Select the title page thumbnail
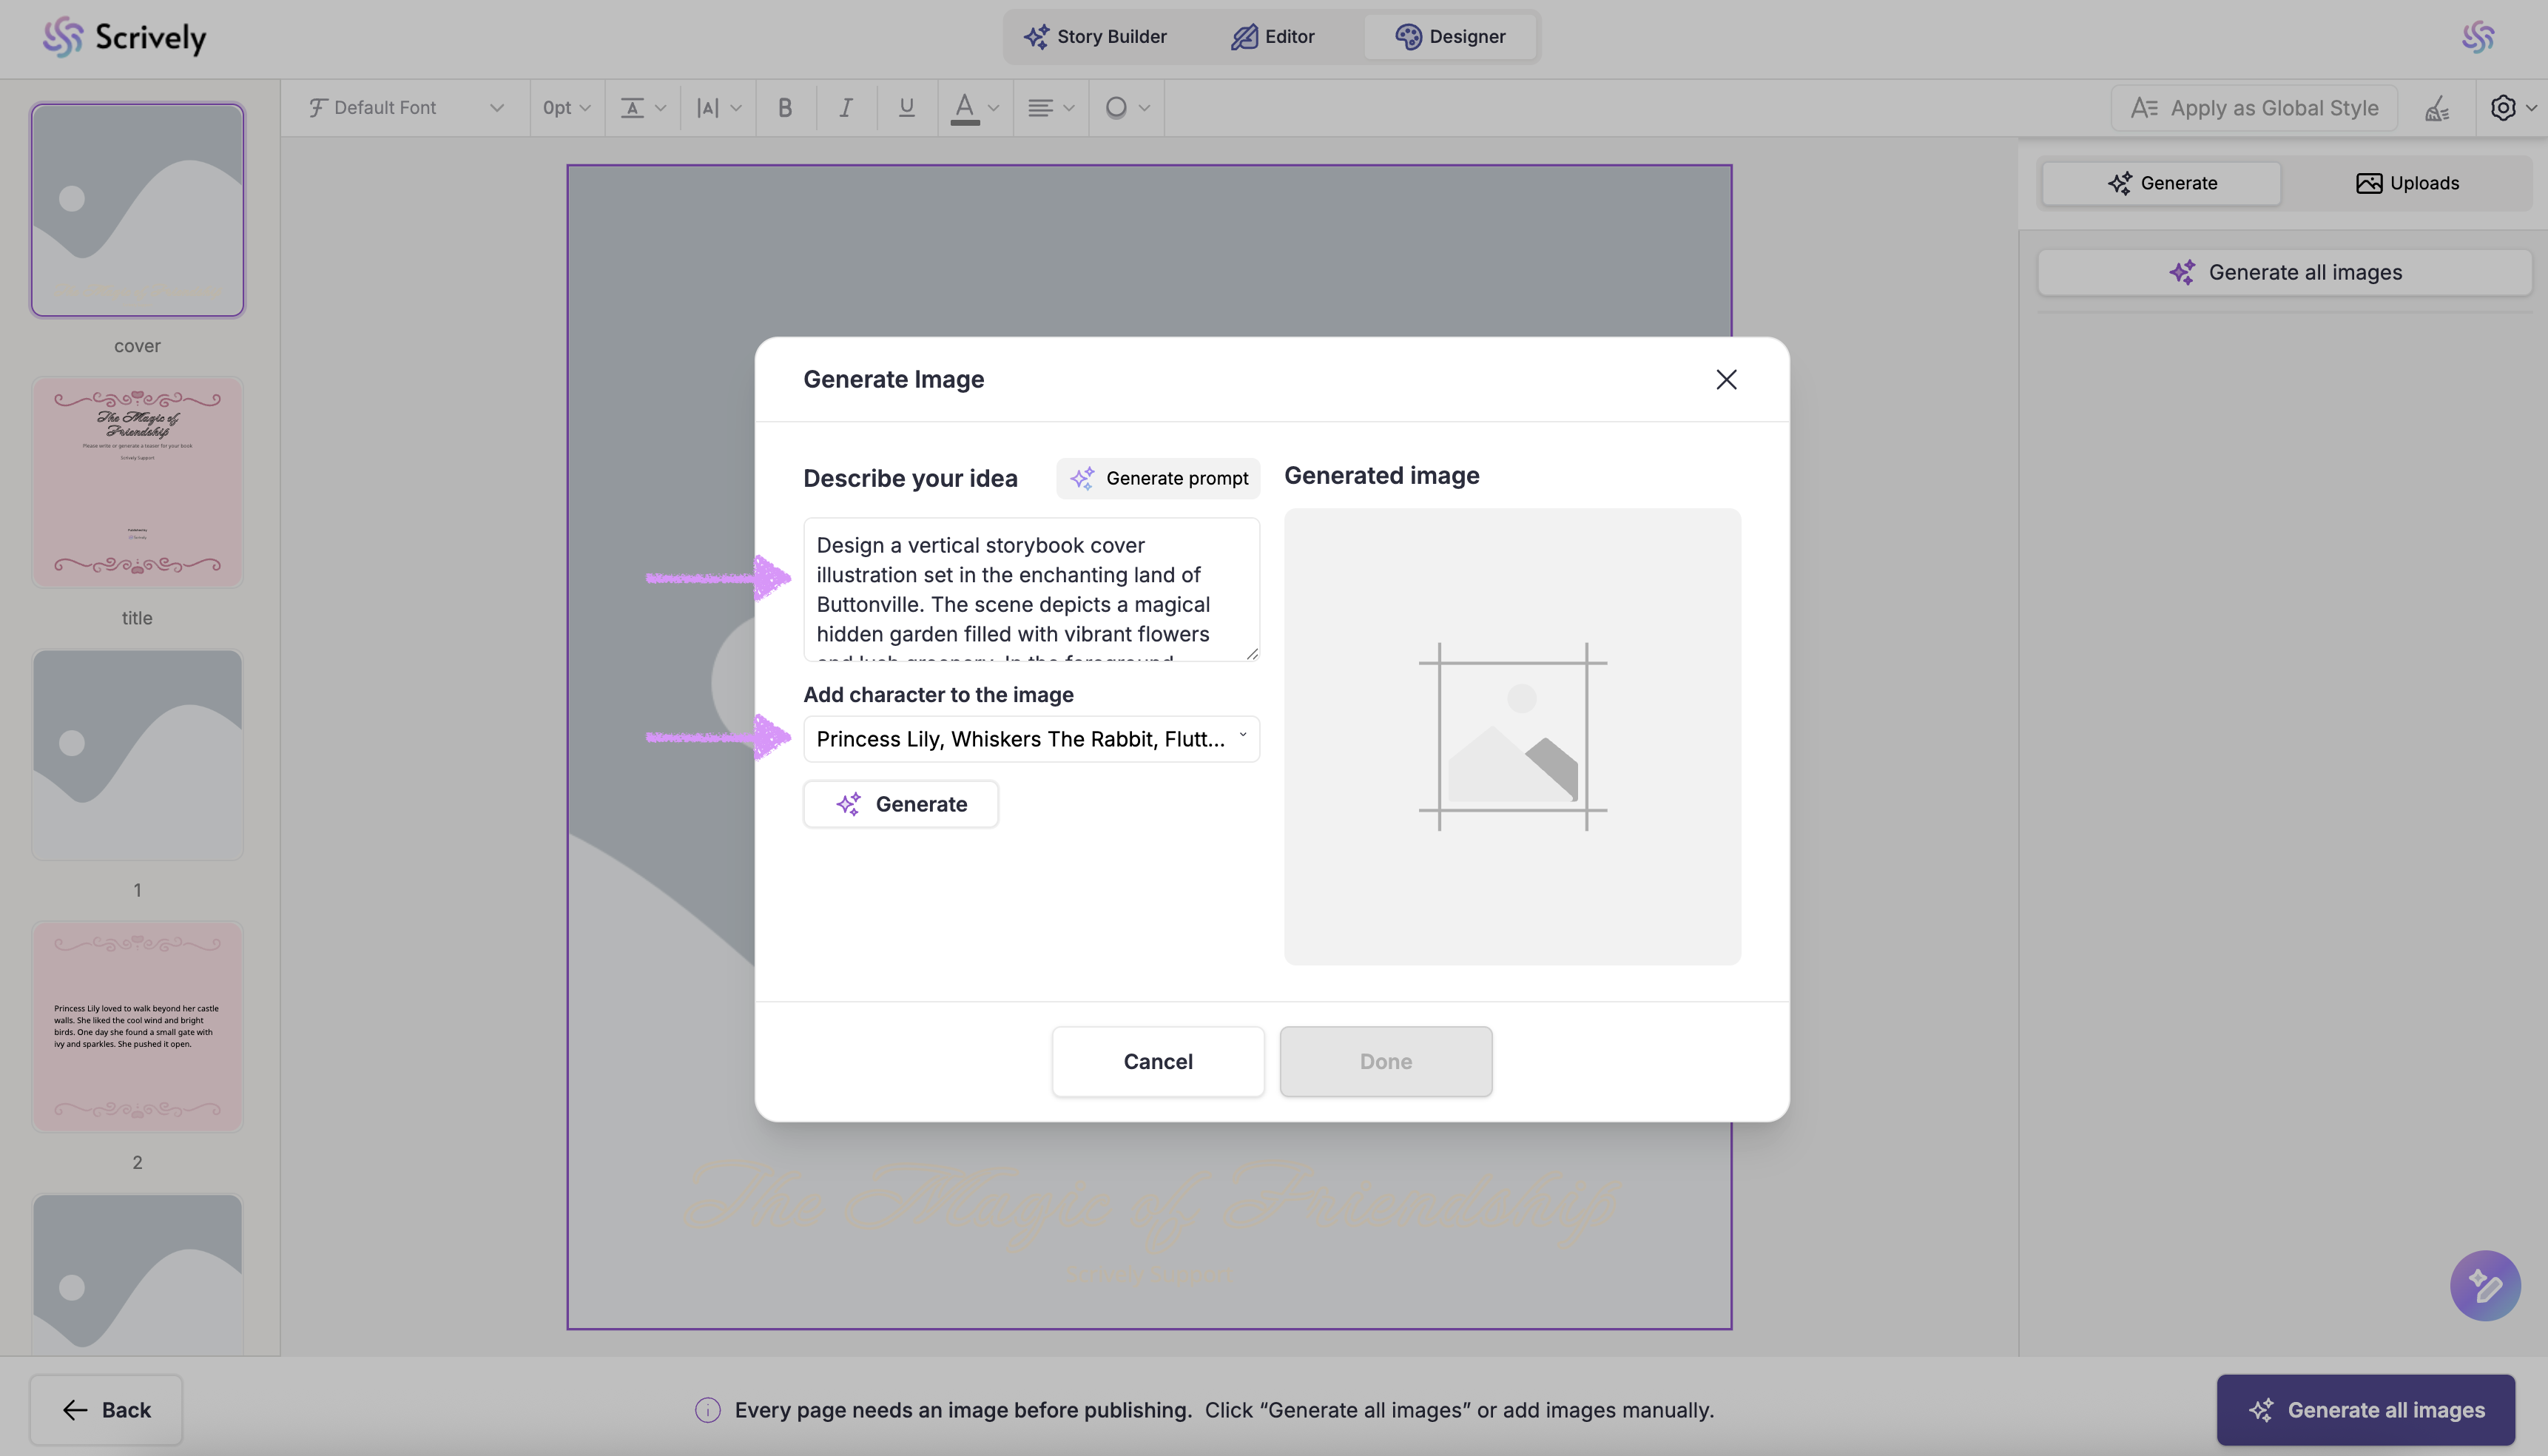 coord(137,483)
